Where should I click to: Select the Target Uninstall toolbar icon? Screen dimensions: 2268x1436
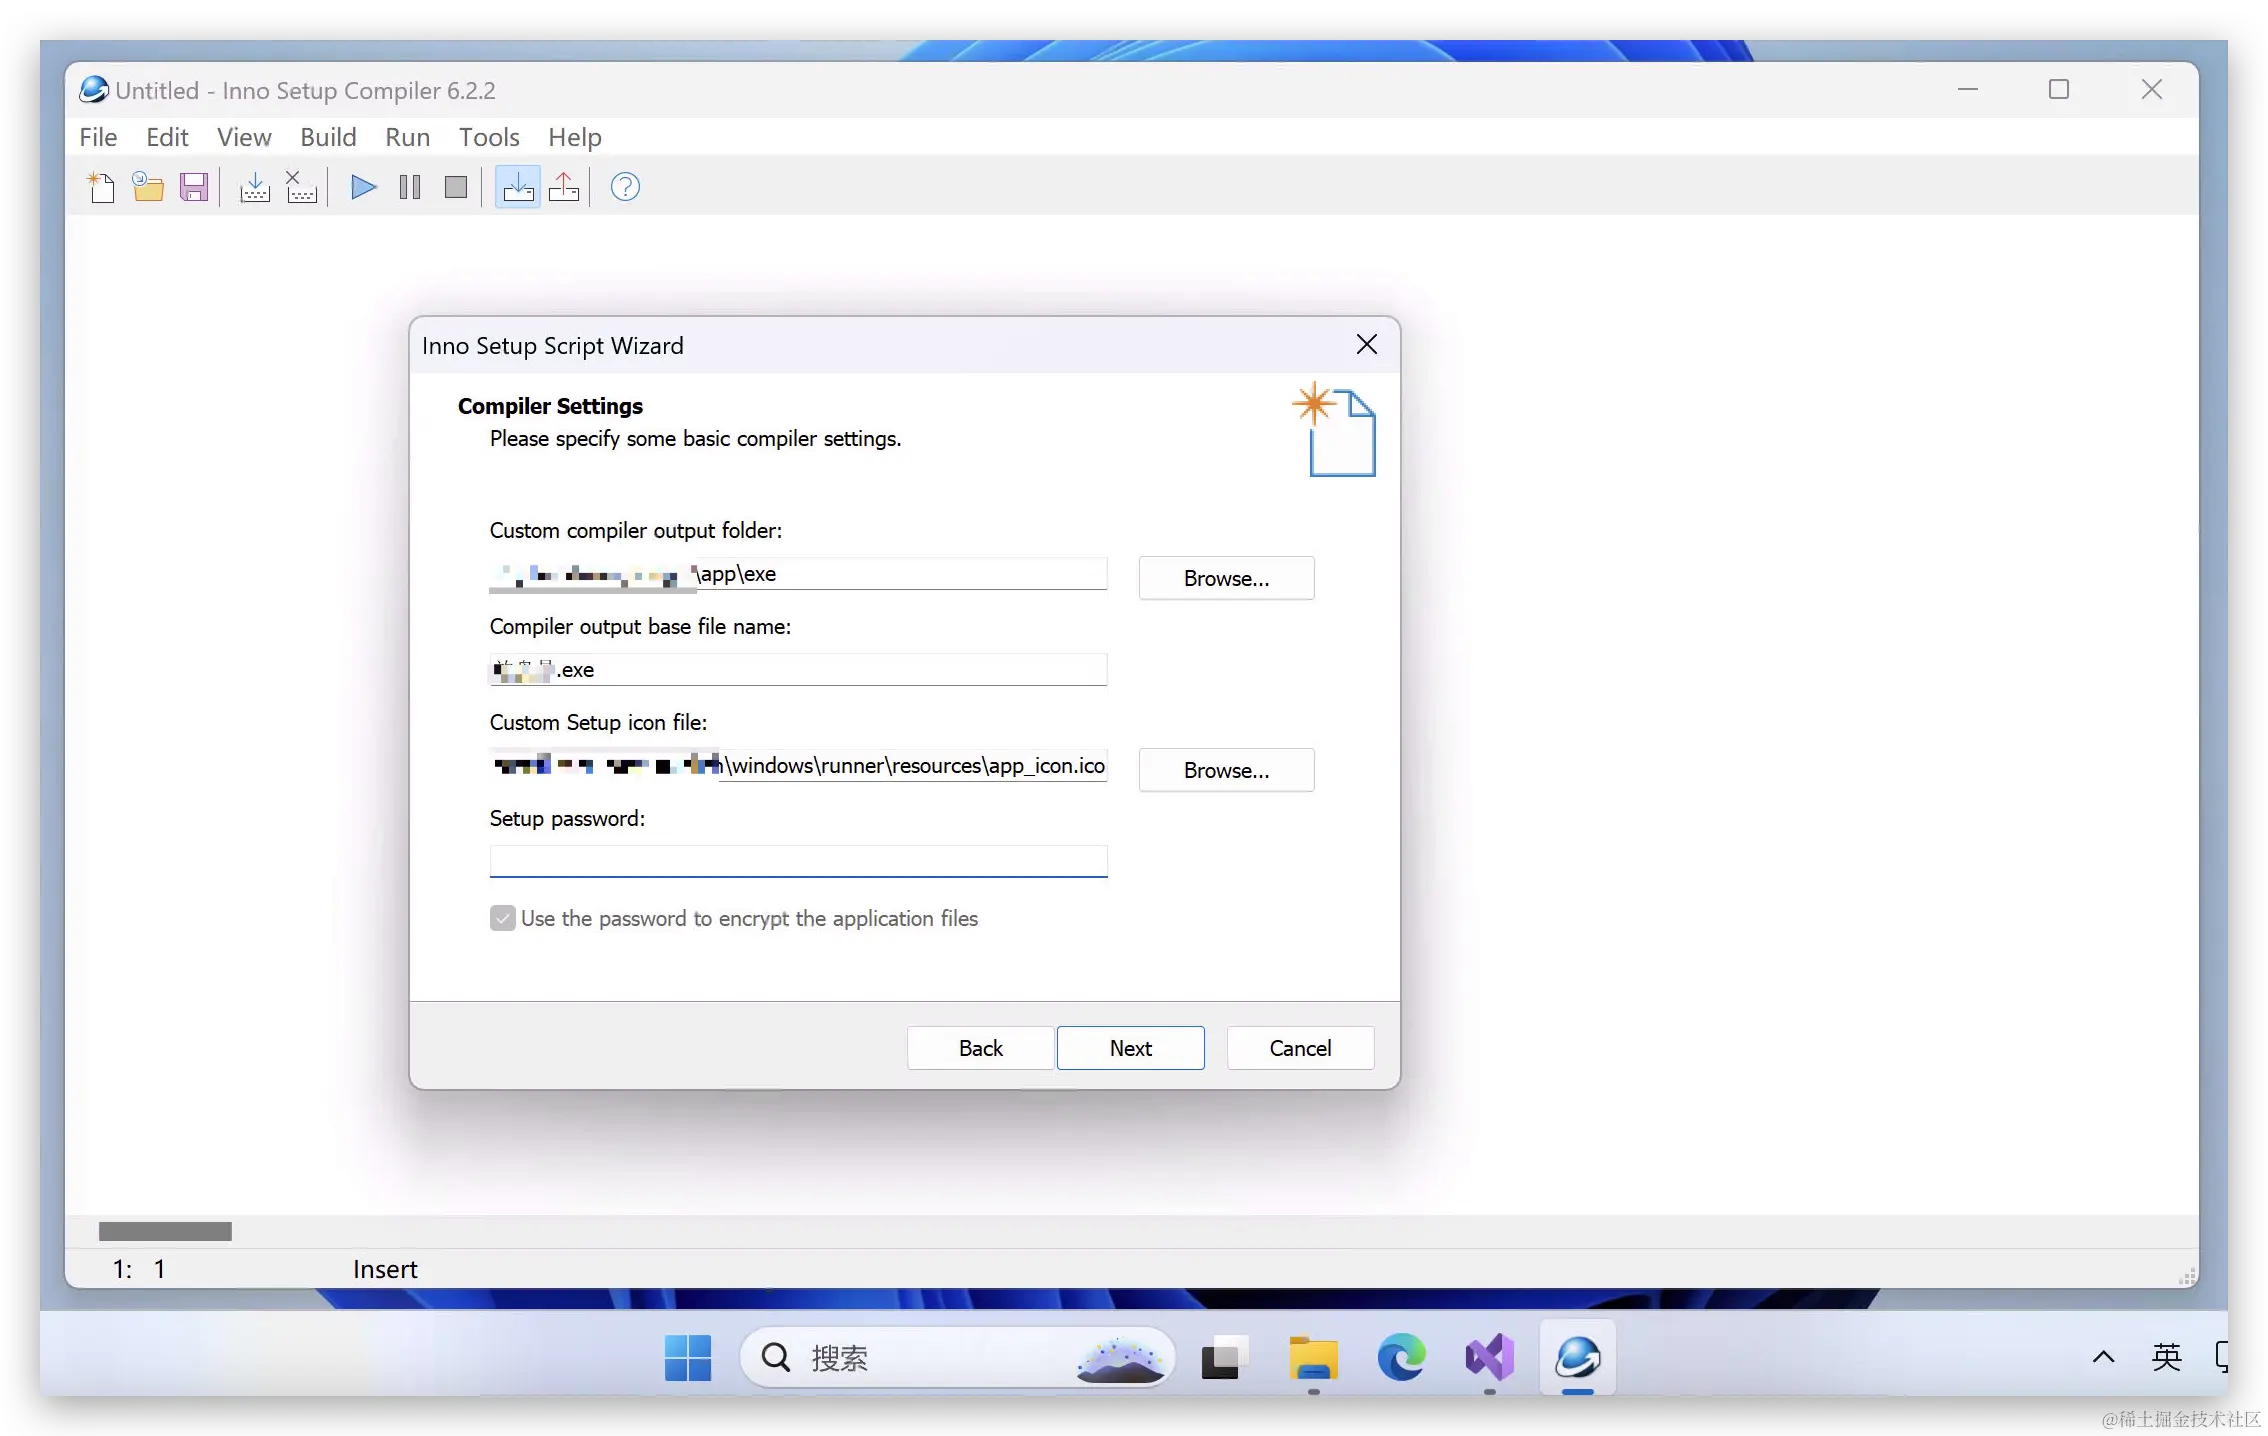tap(564, 187)
